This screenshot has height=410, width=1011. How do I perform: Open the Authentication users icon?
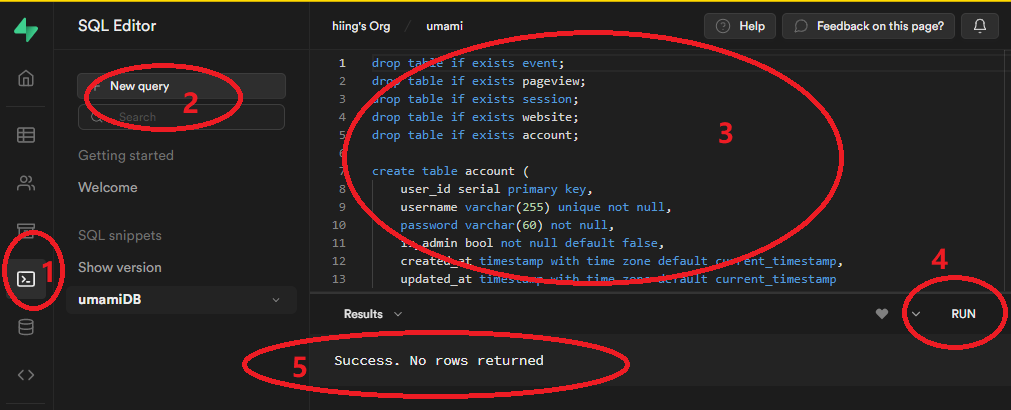pos(26,183)
